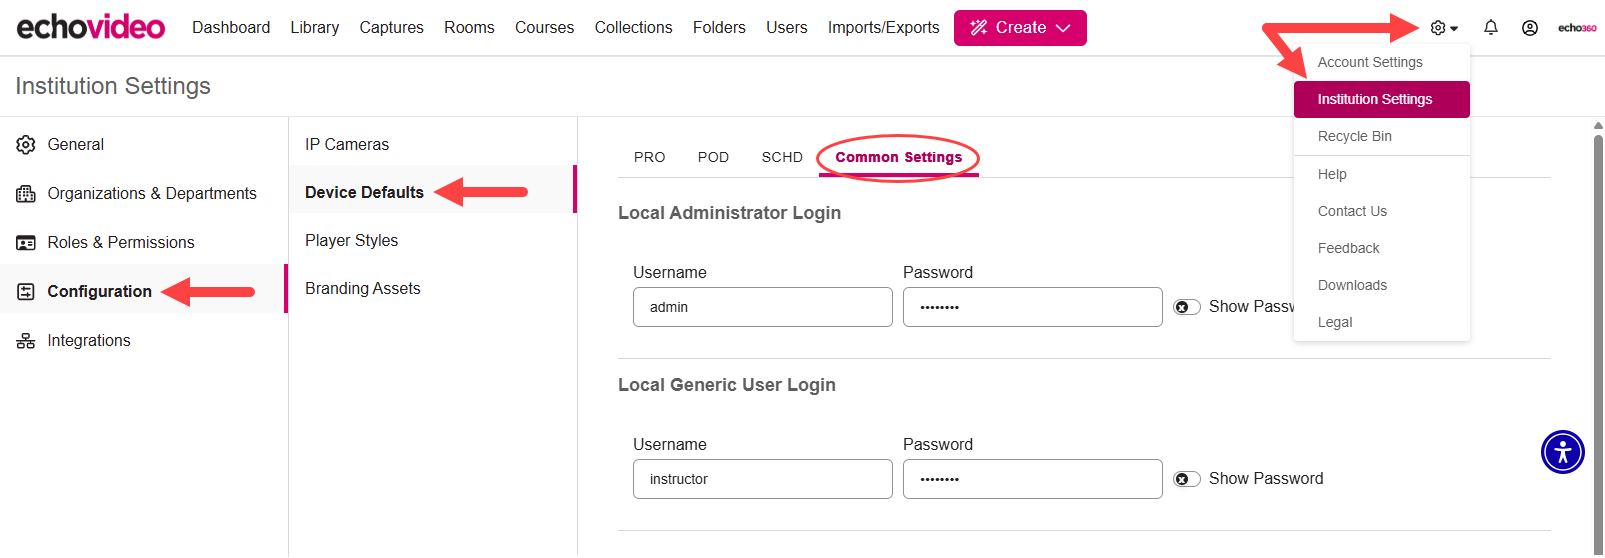Viewport: 1605px width, 558px height.
Task: Choose Institution Settings from the menu
Action: 1382,99
